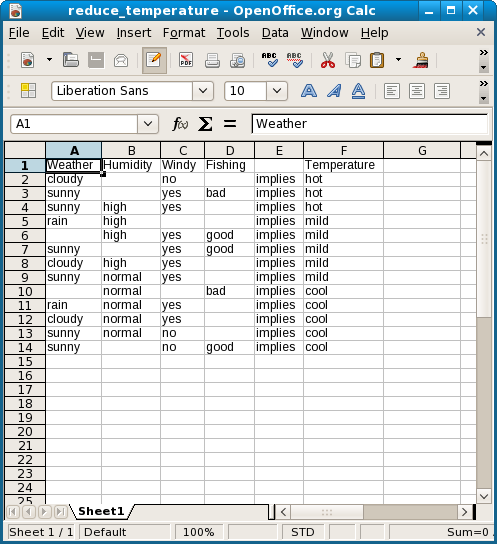Viewport: 497px width, 544px height.
Task: Toggle AutoSpellcheck wavy ABC icon
Action: 294,60
